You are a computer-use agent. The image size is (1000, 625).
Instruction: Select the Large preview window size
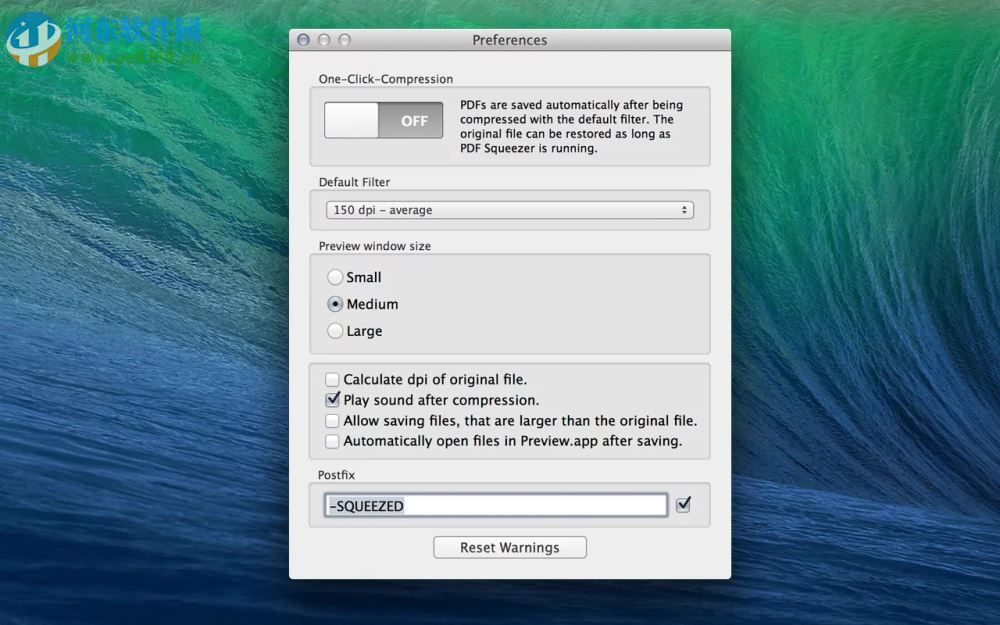[x=335, y=330]
